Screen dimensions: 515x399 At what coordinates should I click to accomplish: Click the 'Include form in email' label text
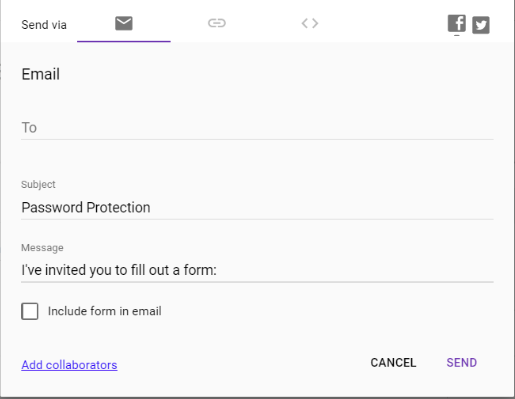(x=105, y=311)
